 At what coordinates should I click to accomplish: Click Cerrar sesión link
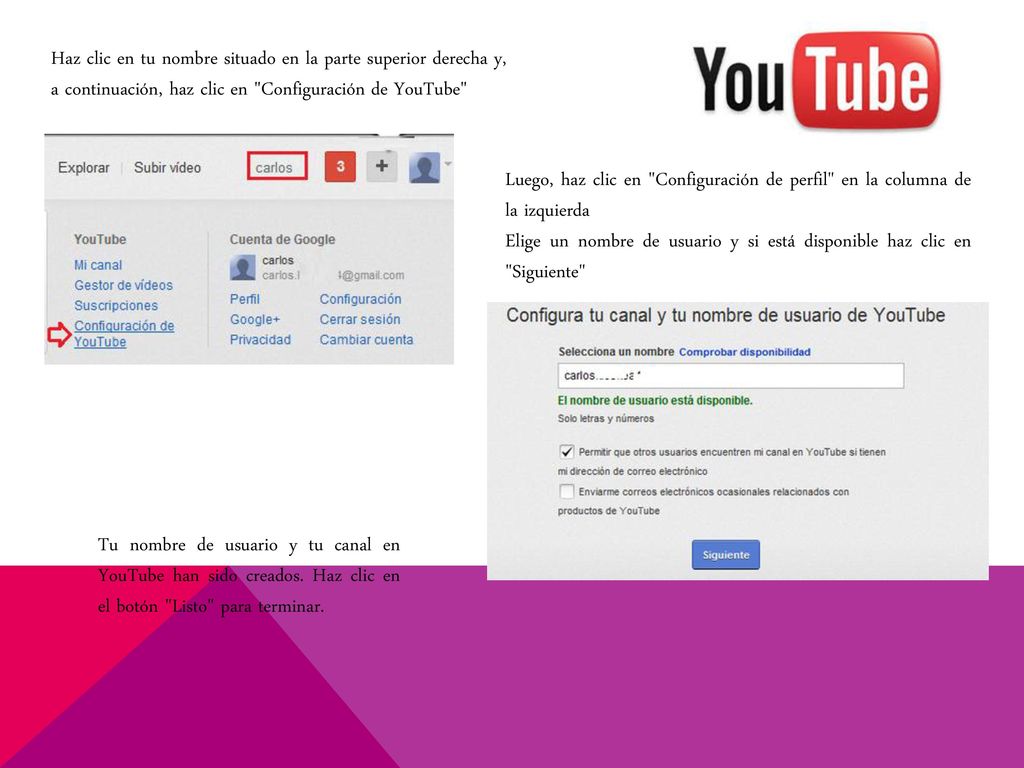(x=360, y=319)
